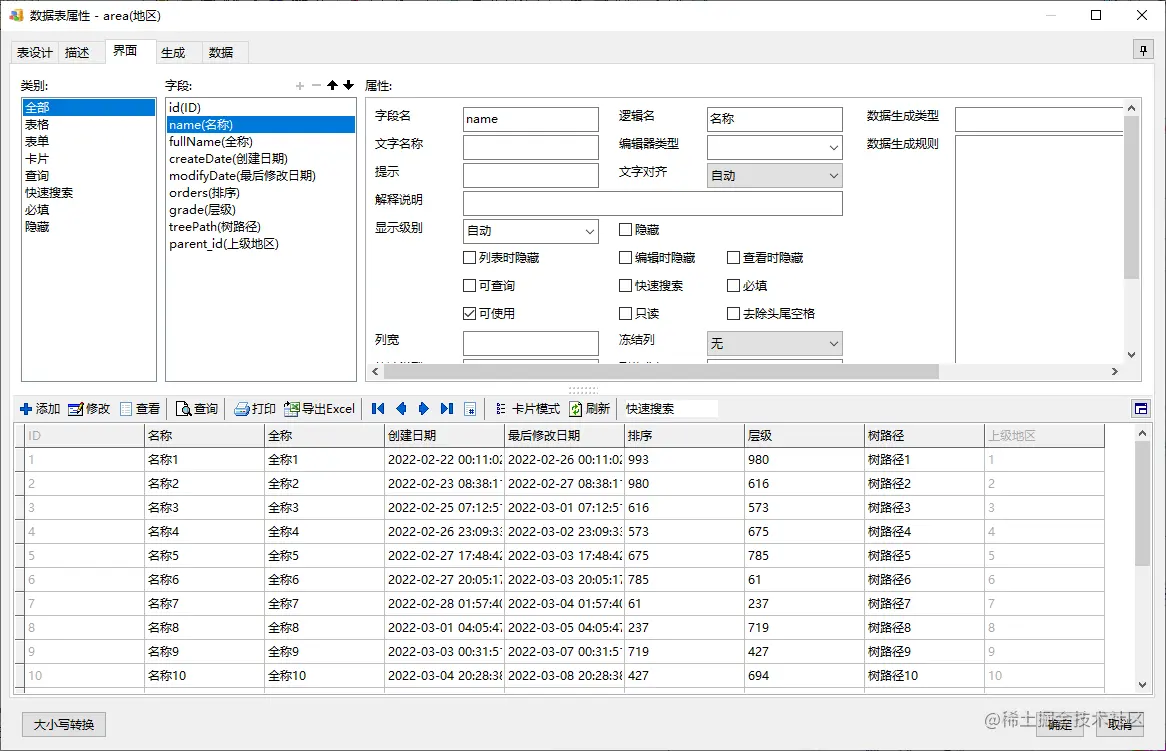Click the 打印 print button

255,409
